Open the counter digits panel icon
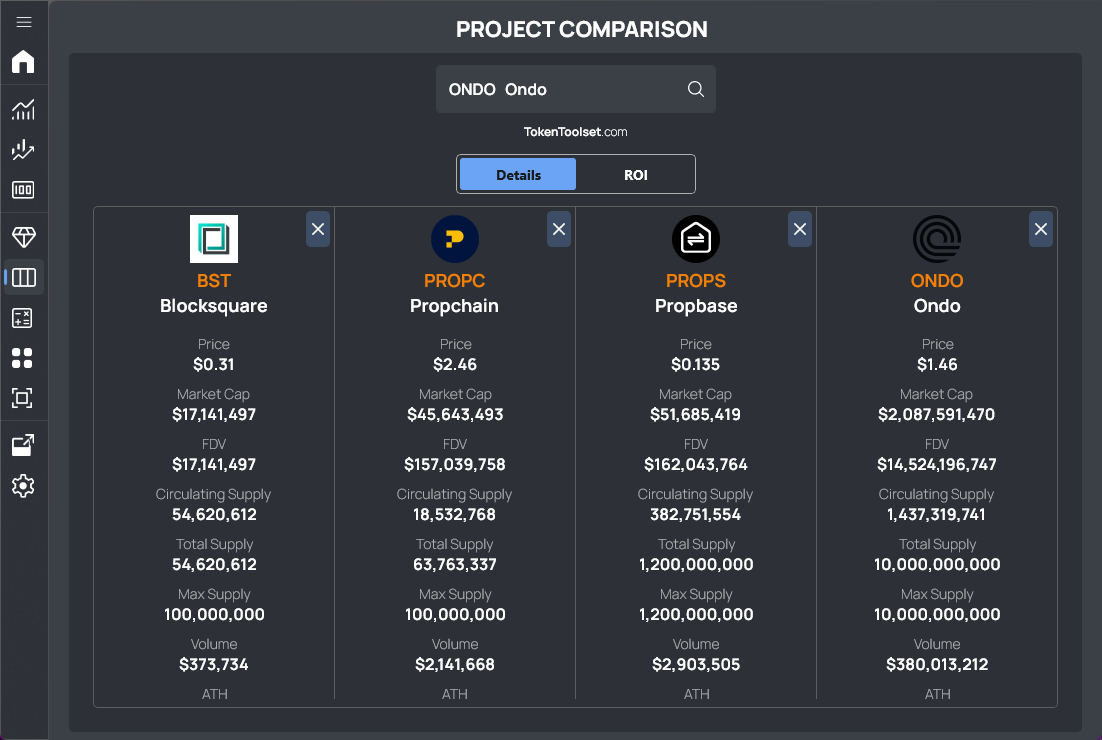This screenshot has width=1102, height=740. [x=23, y=190]
